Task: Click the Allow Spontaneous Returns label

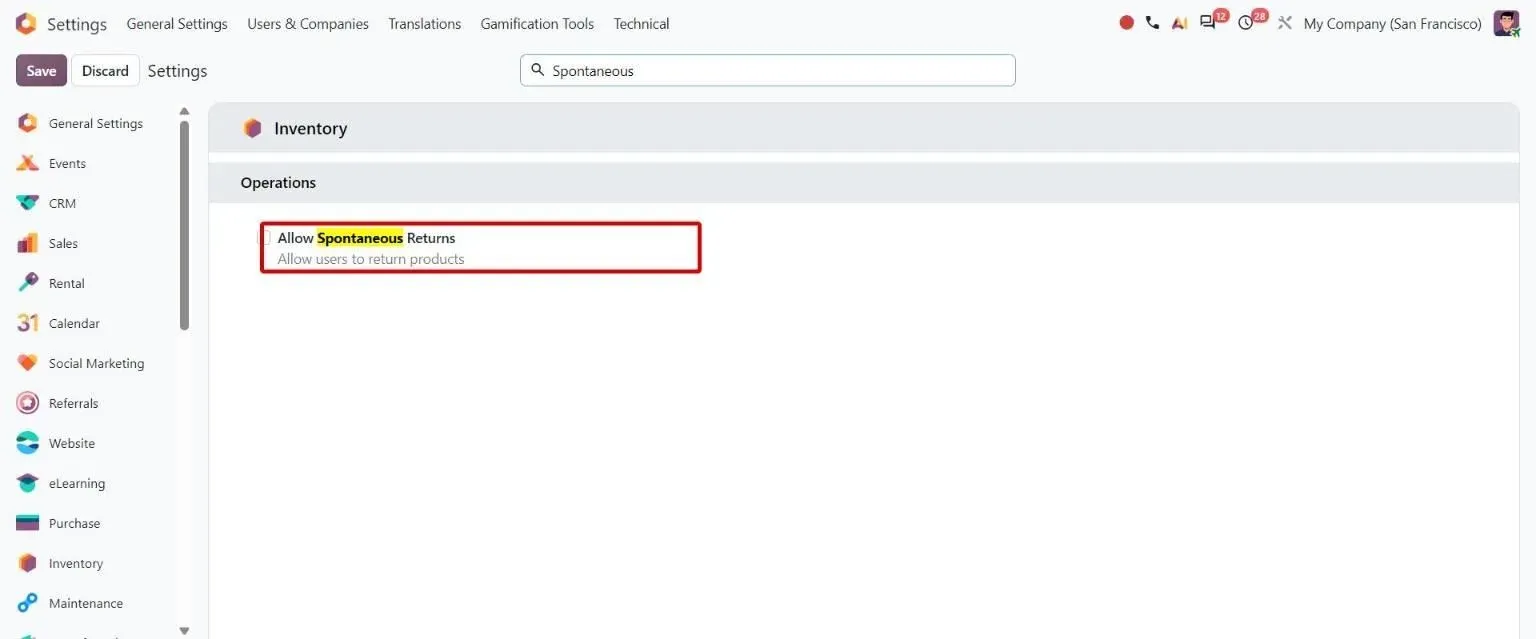Action: (366, 238)
